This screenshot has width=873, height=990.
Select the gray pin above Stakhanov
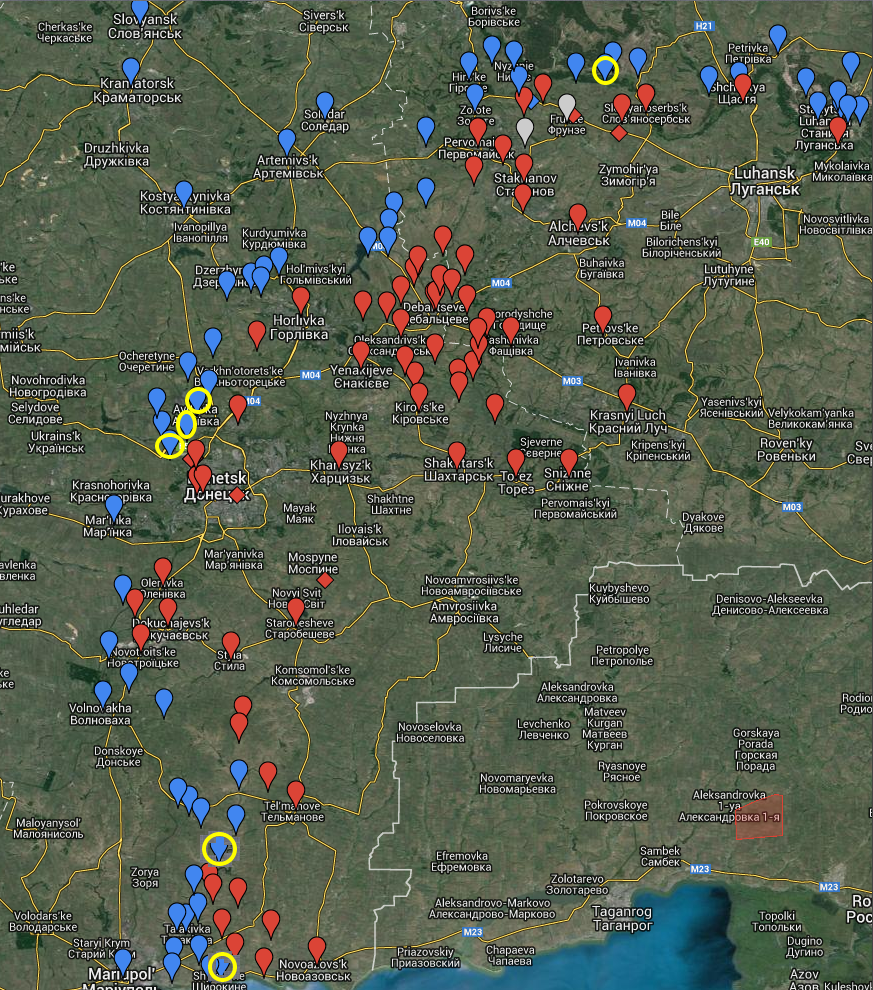525,129
